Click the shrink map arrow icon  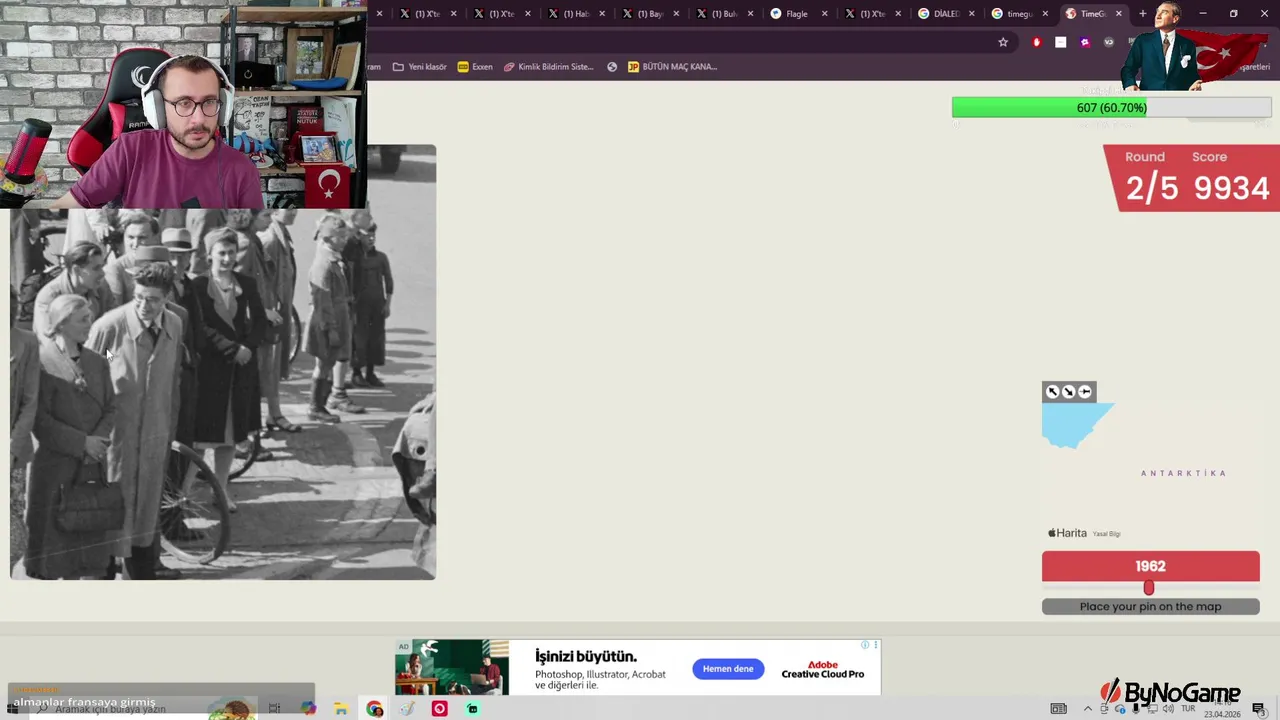pos(1068,392)
